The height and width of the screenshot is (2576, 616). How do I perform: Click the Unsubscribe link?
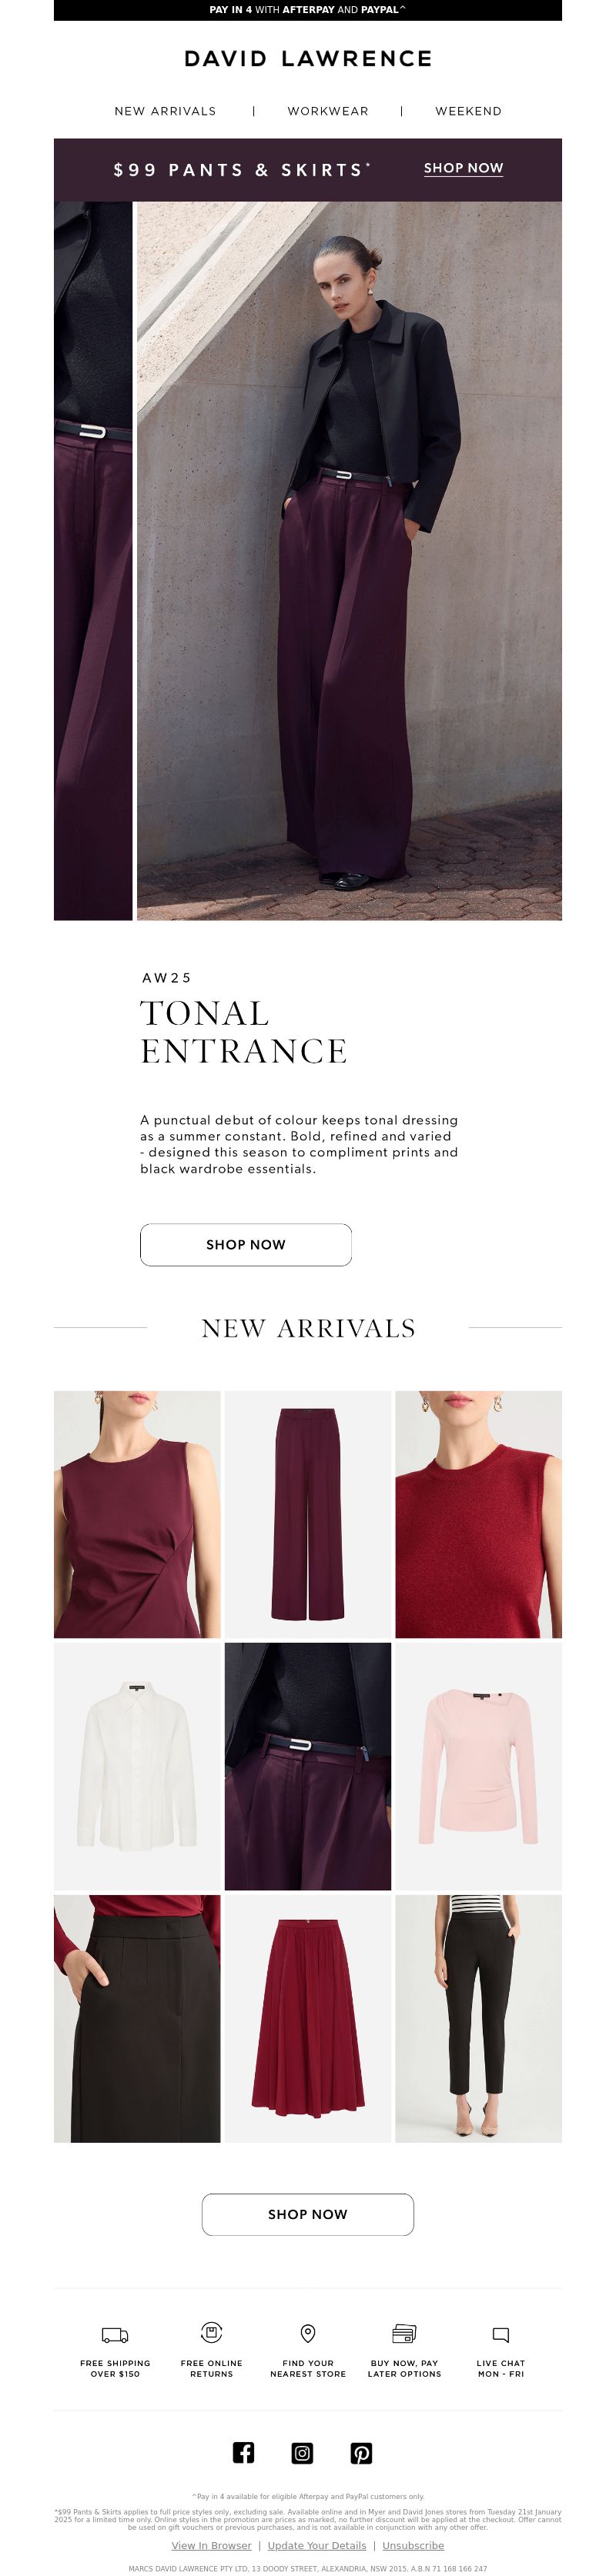pyautogui.click(x=413, y=2546)
